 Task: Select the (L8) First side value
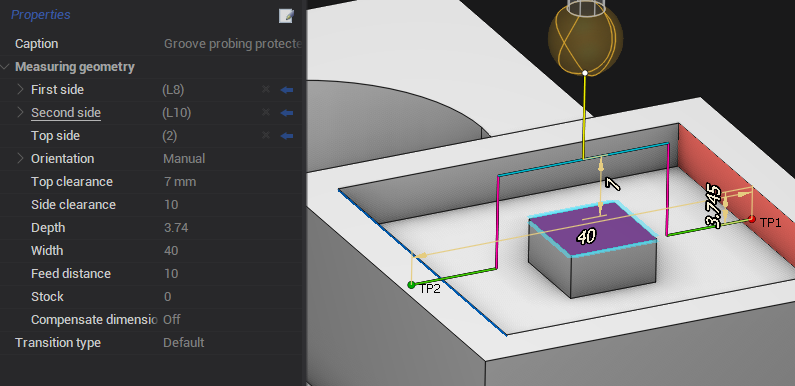pyautogui.click(x=173, y=90)
